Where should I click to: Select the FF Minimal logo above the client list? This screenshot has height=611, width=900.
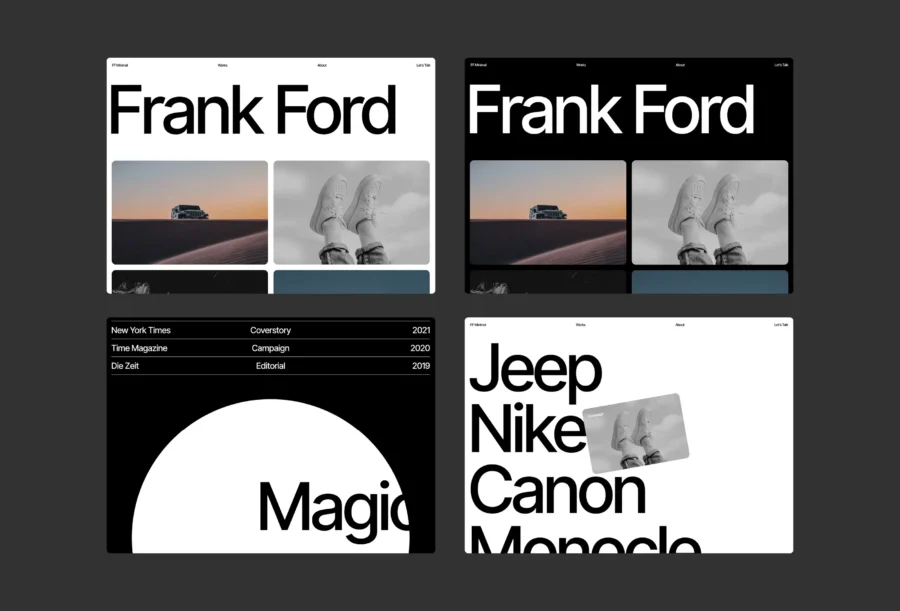(x=479, y=324)
